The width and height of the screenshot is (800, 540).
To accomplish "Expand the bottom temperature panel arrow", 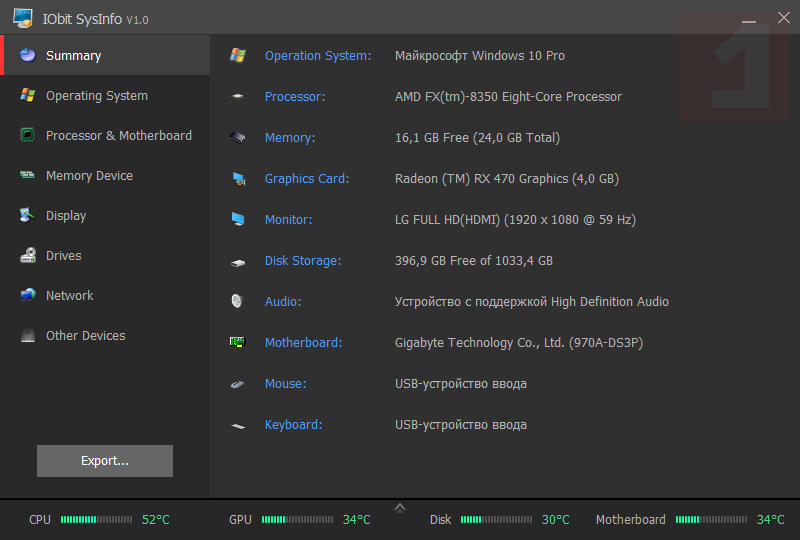I will (x=400, y=507).
